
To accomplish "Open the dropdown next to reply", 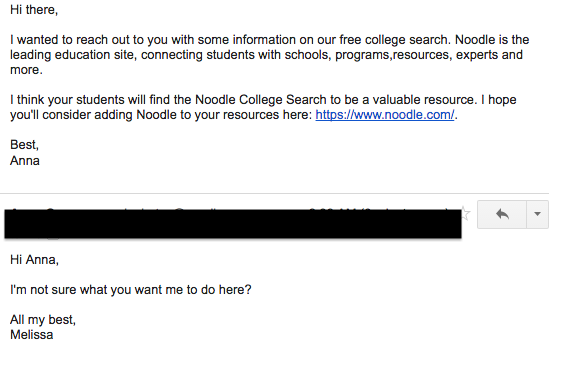I will 537,214.
